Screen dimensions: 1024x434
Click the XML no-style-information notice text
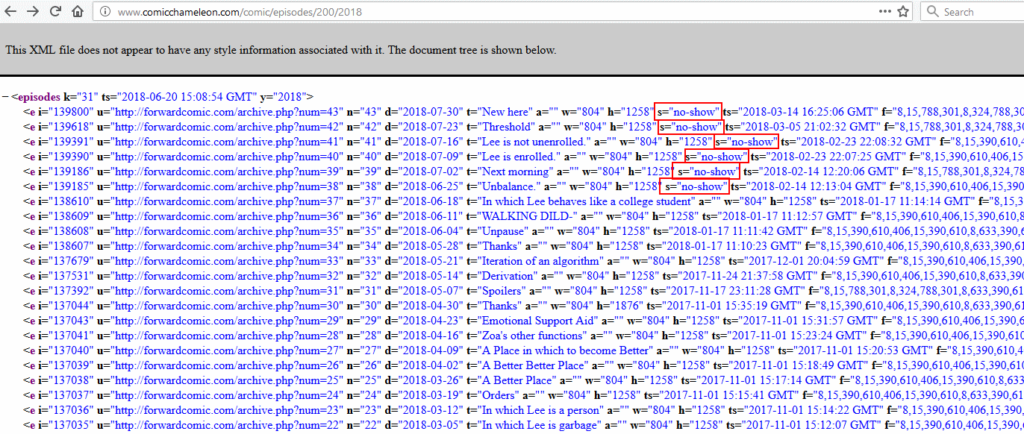click(281, 50)
